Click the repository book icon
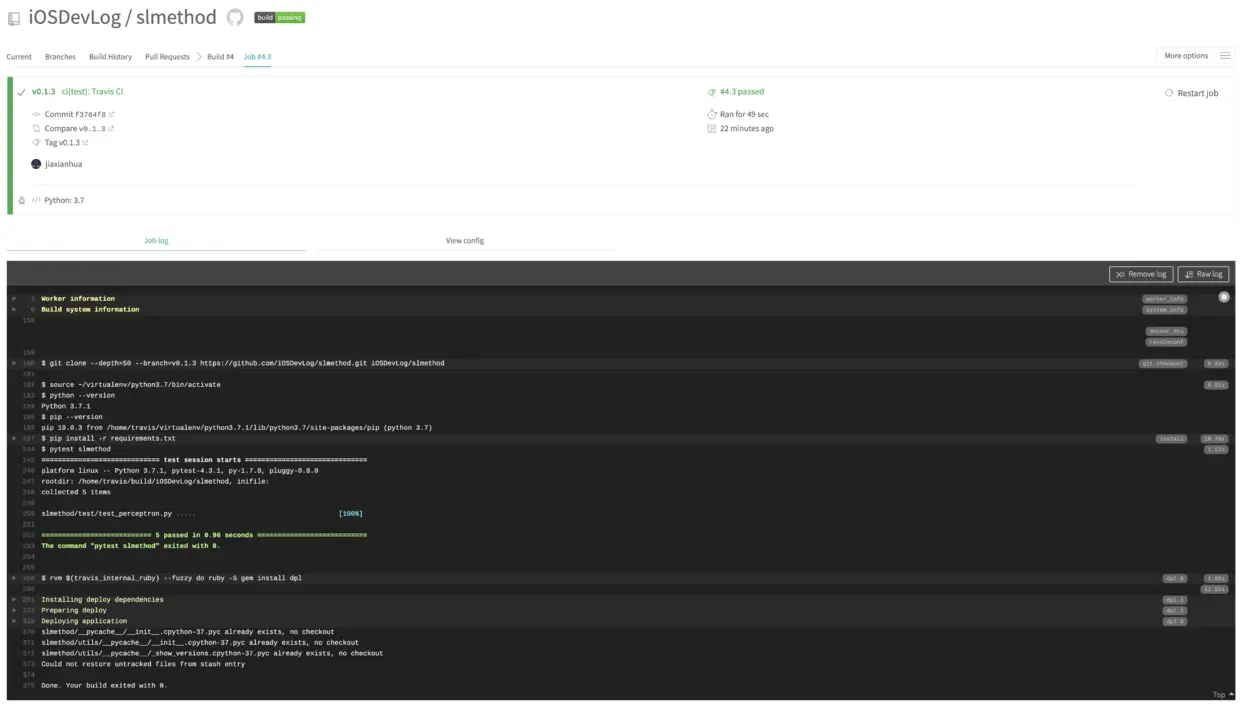Viewport: 1240px width, 712px height. [x=14, y=18]
